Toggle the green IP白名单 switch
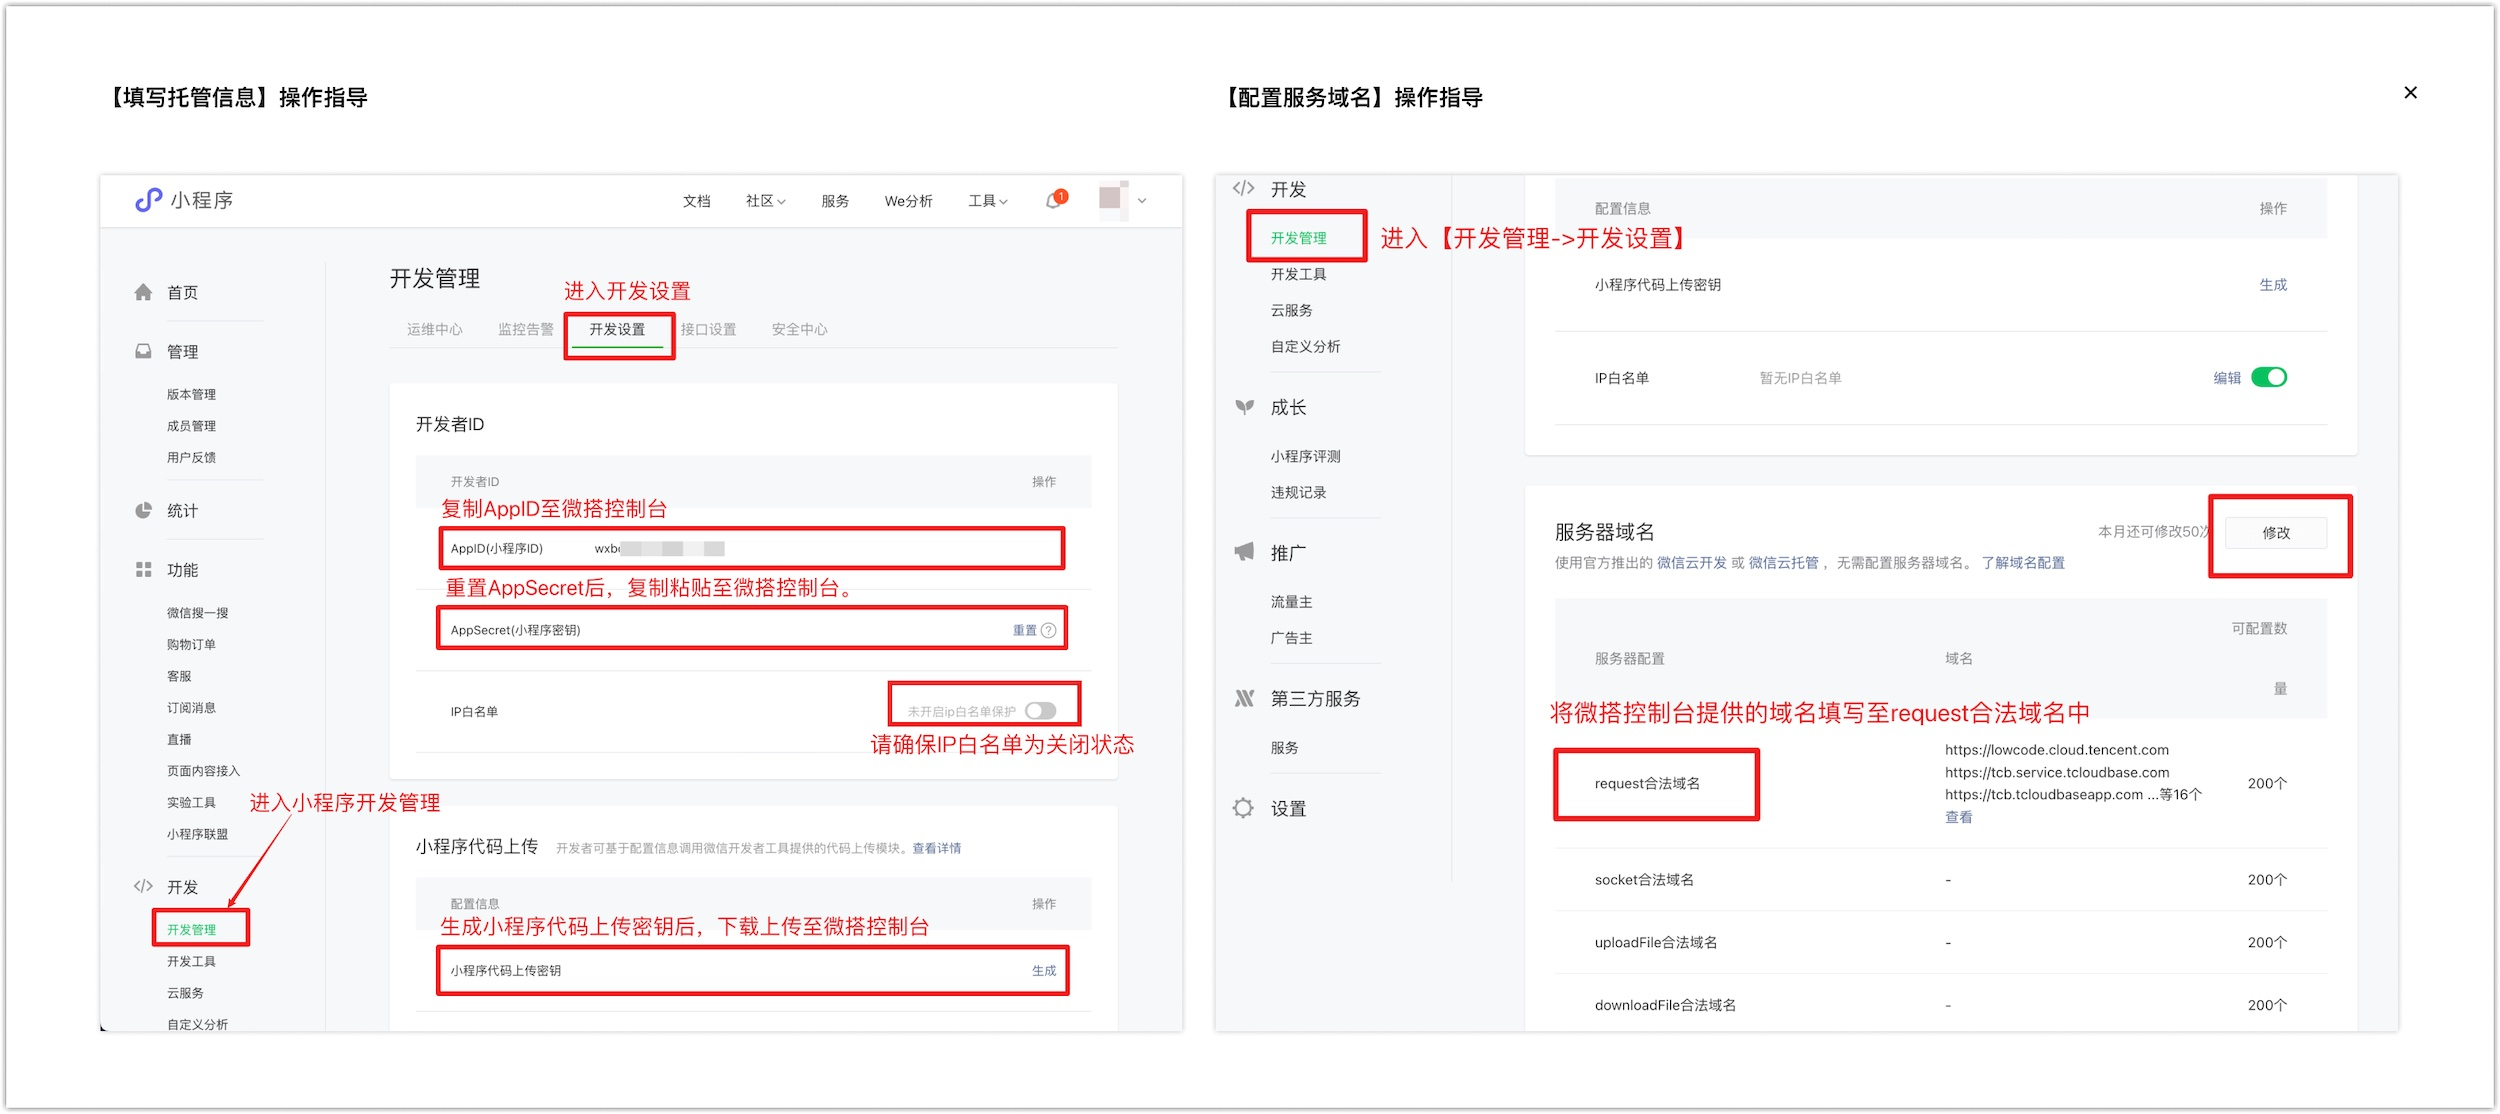The width and height of the screenshot is (2500, 1114). (2269, 377)
